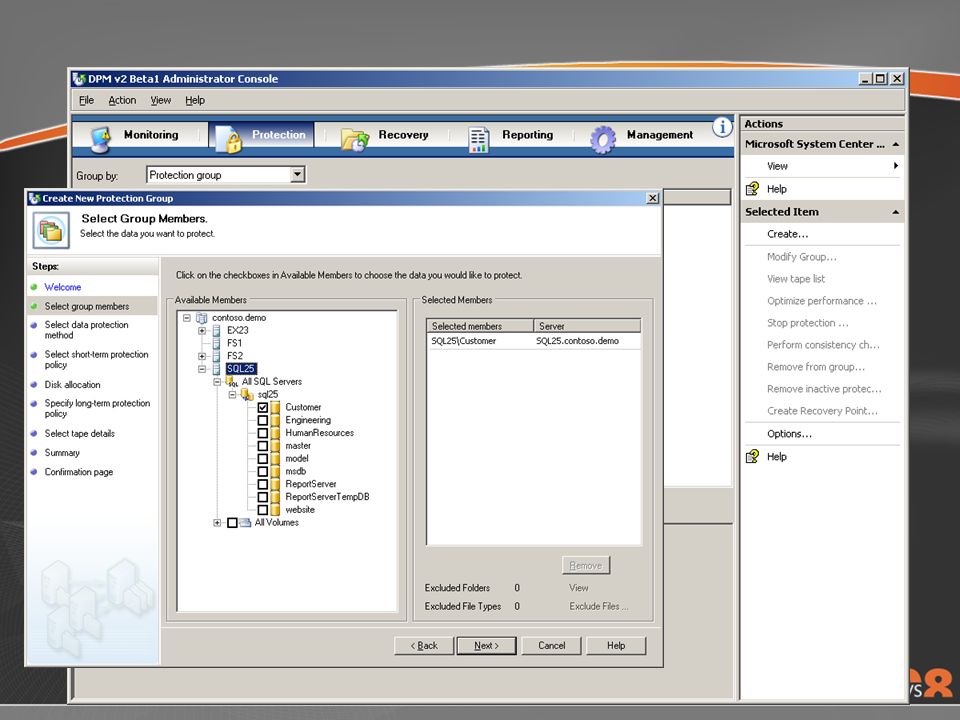Screen dimensions: 960x720
Task: Check the ReportServerTempDB checkbox
Action: (263, 497)
